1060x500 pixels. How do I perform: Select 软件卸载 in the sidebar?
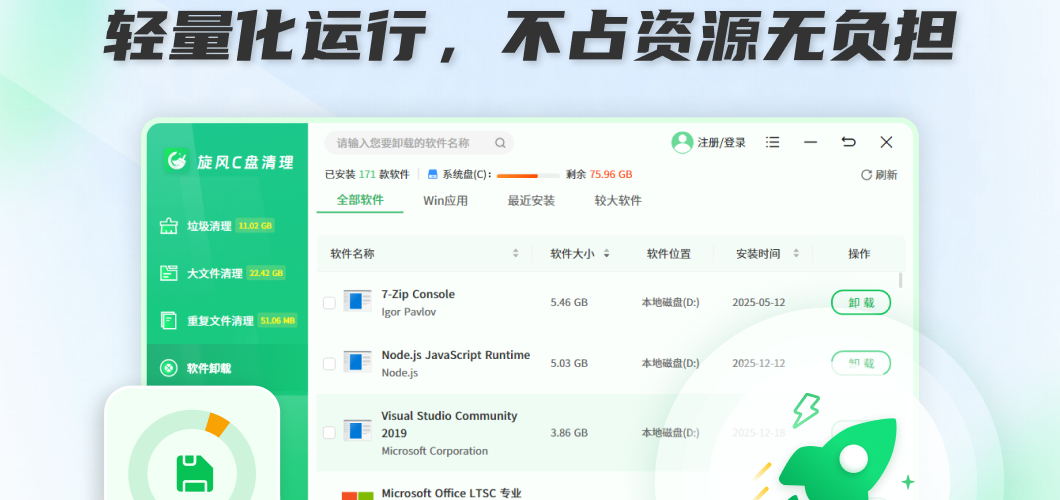click(x=227, y=368)
